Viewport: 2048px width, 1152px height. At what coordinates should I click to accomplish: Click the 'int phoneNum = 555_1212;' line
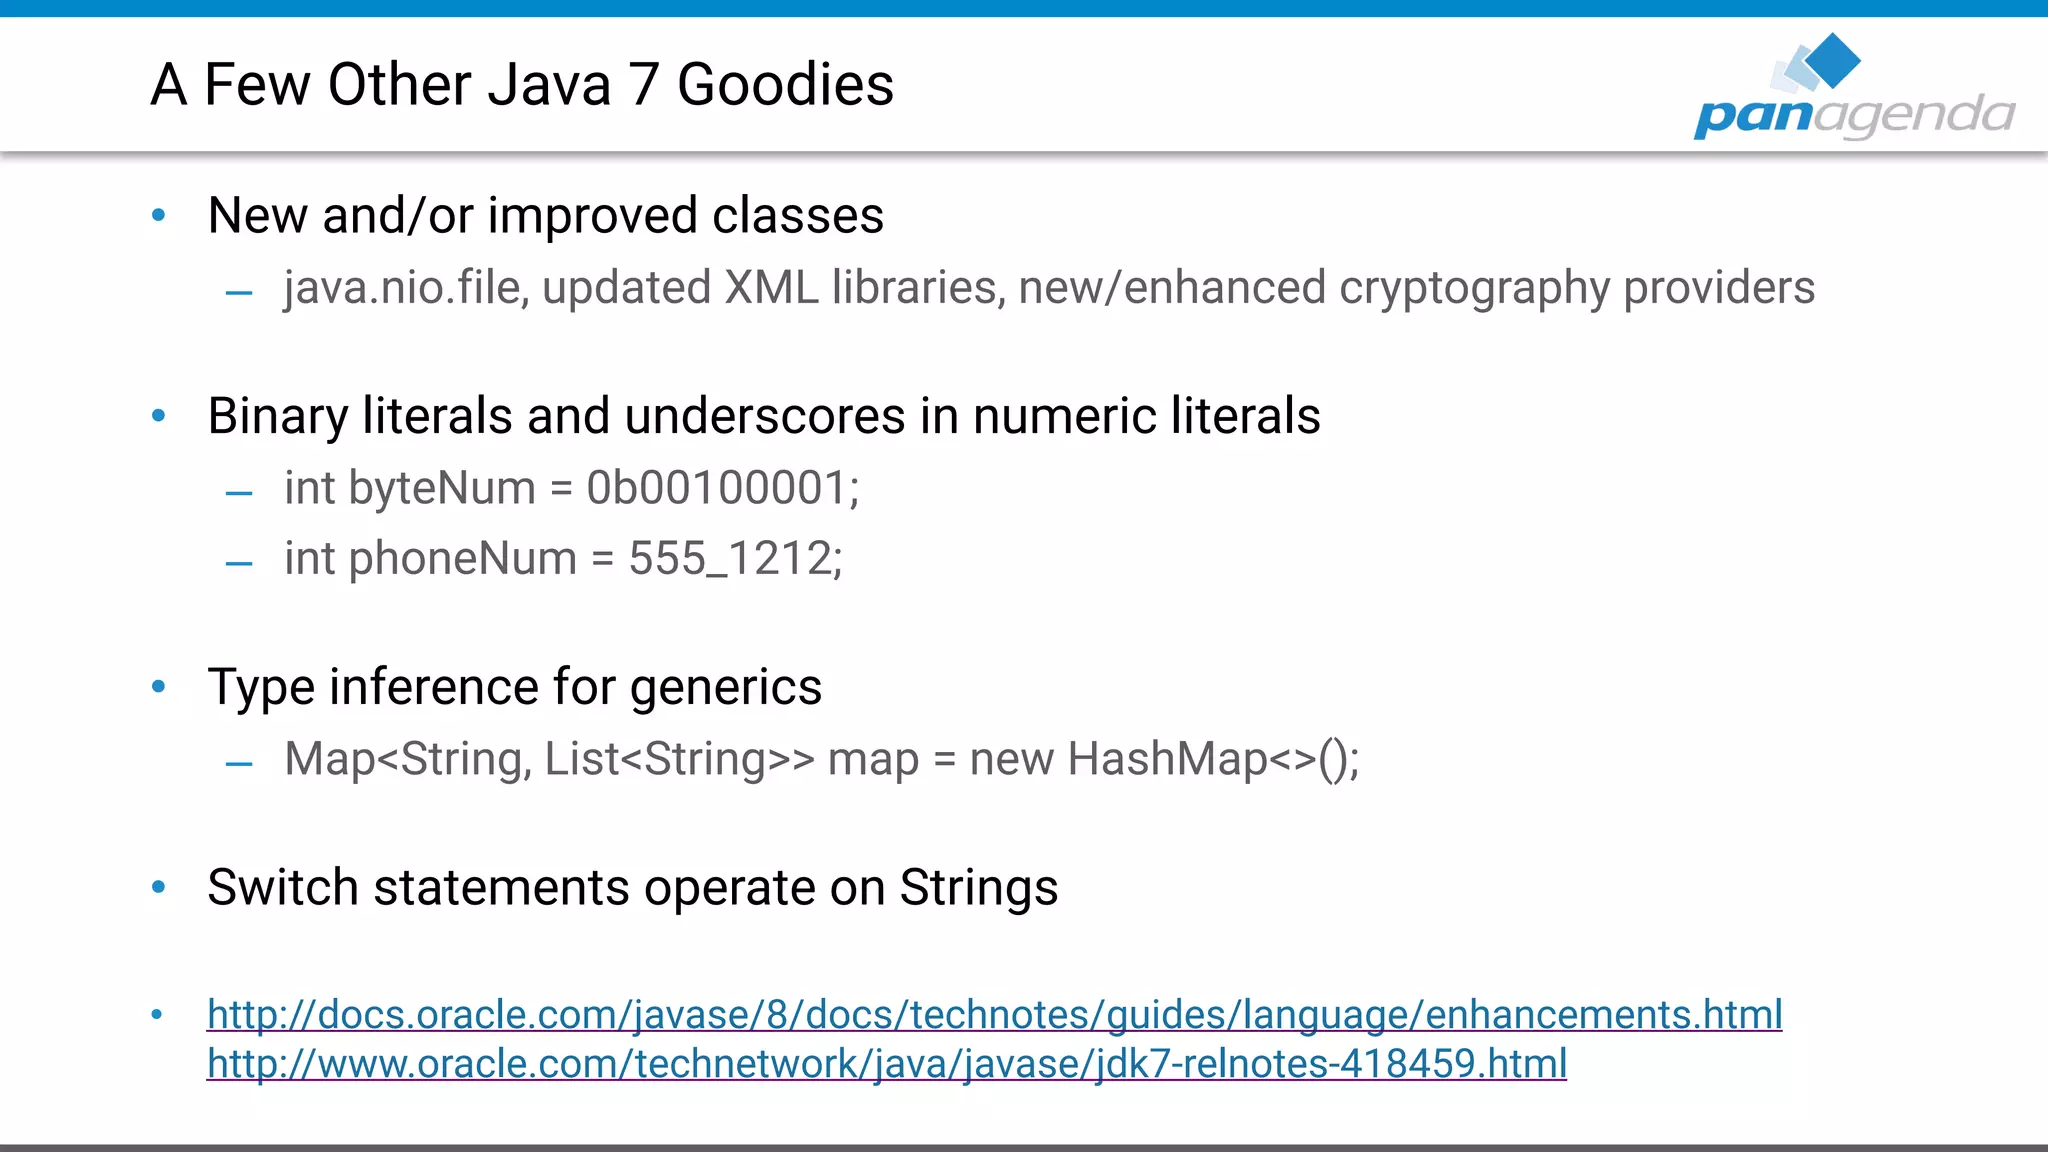(563, 558)
